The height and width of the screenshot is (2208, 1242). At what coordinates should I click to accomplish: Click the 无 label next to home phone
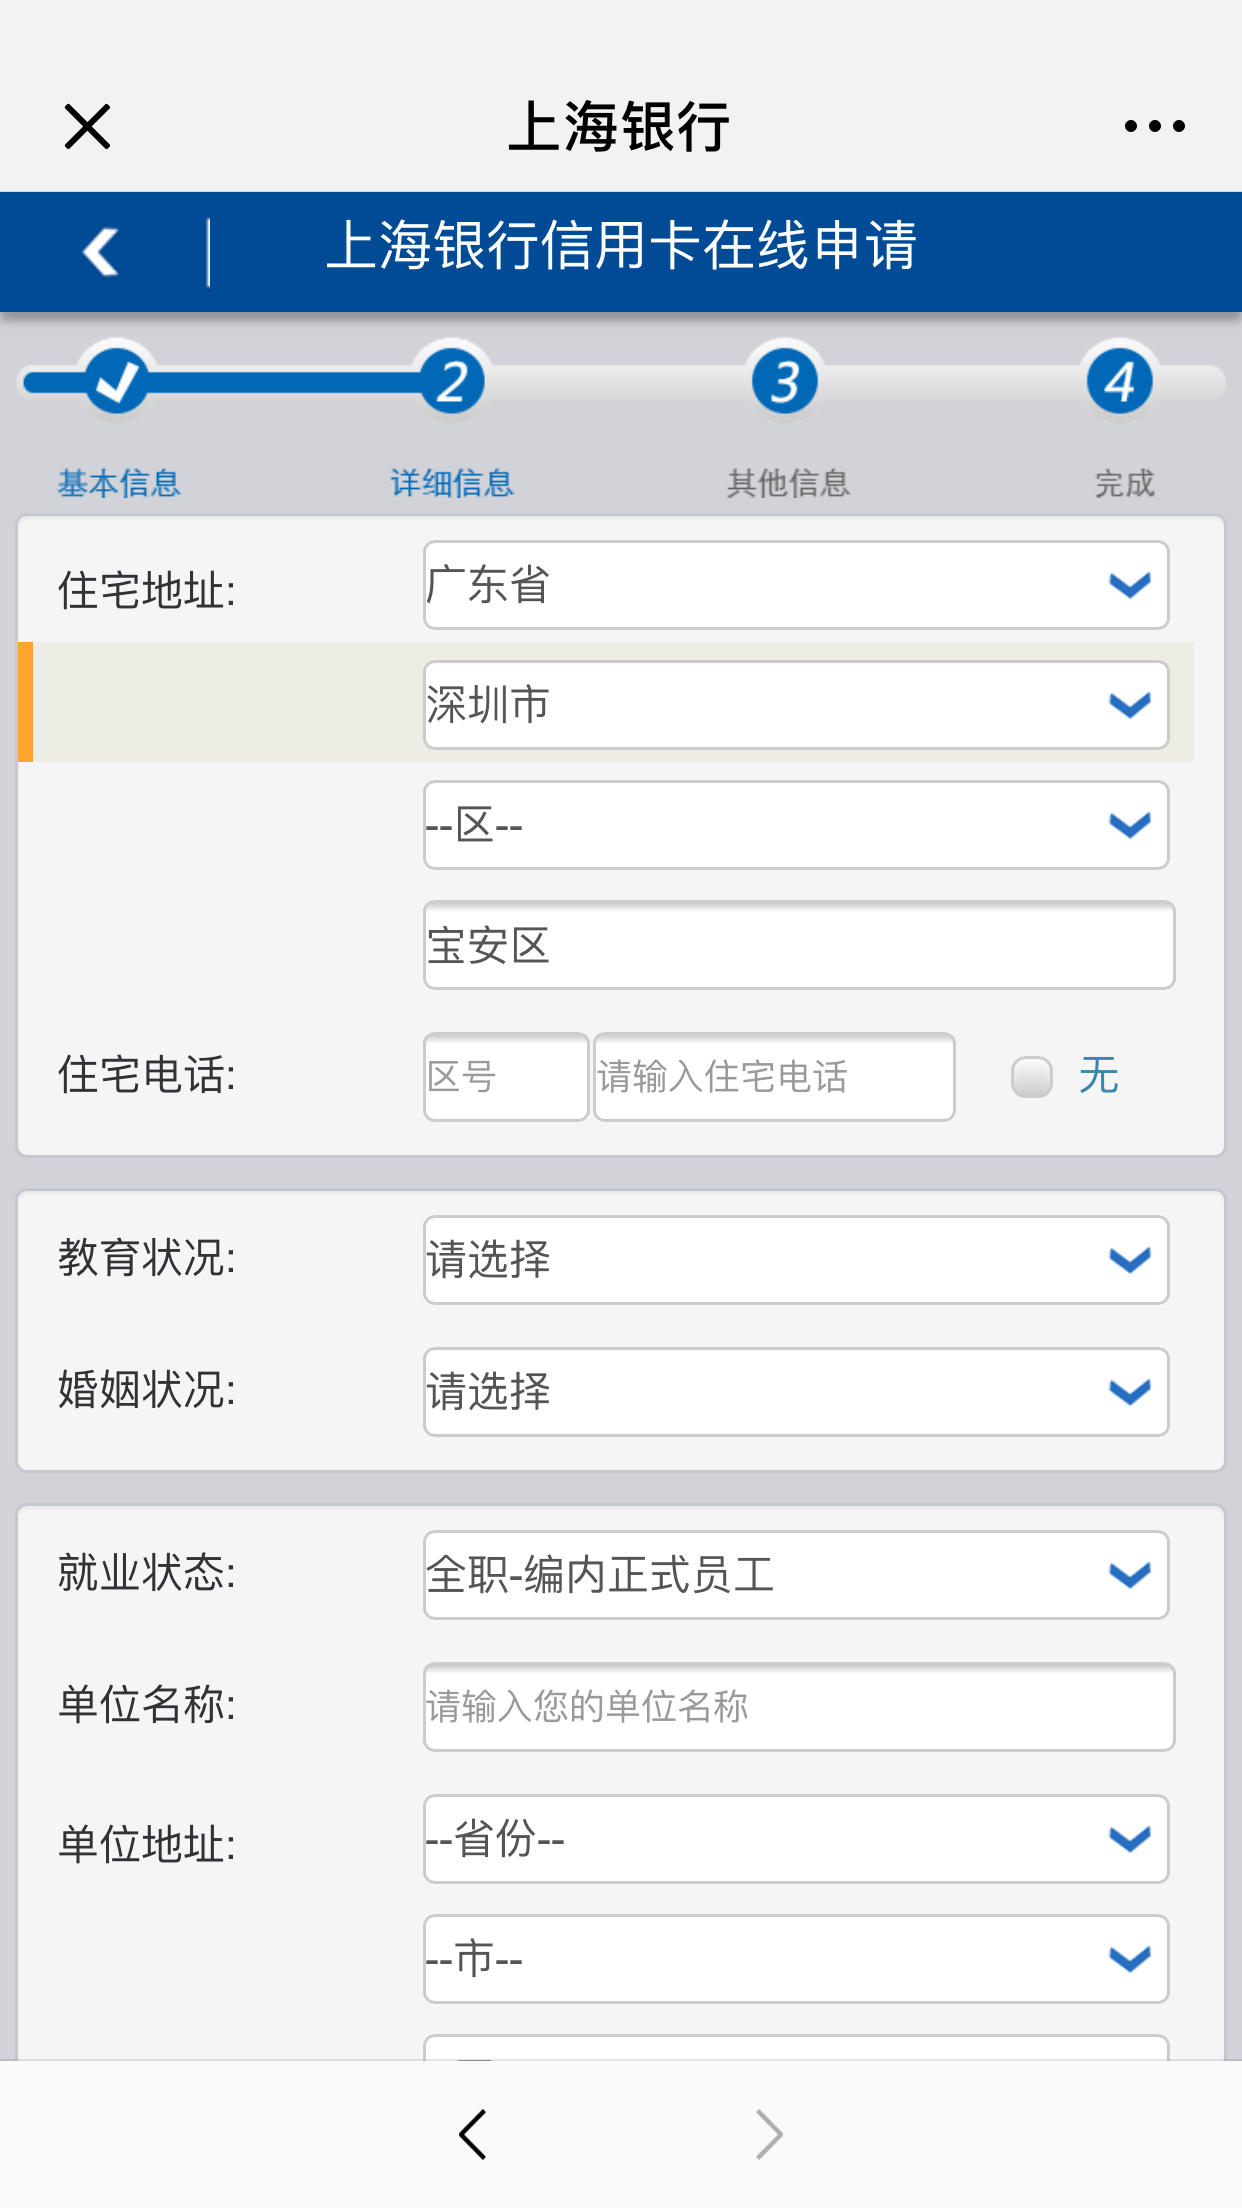(x=1098, y=1076)
